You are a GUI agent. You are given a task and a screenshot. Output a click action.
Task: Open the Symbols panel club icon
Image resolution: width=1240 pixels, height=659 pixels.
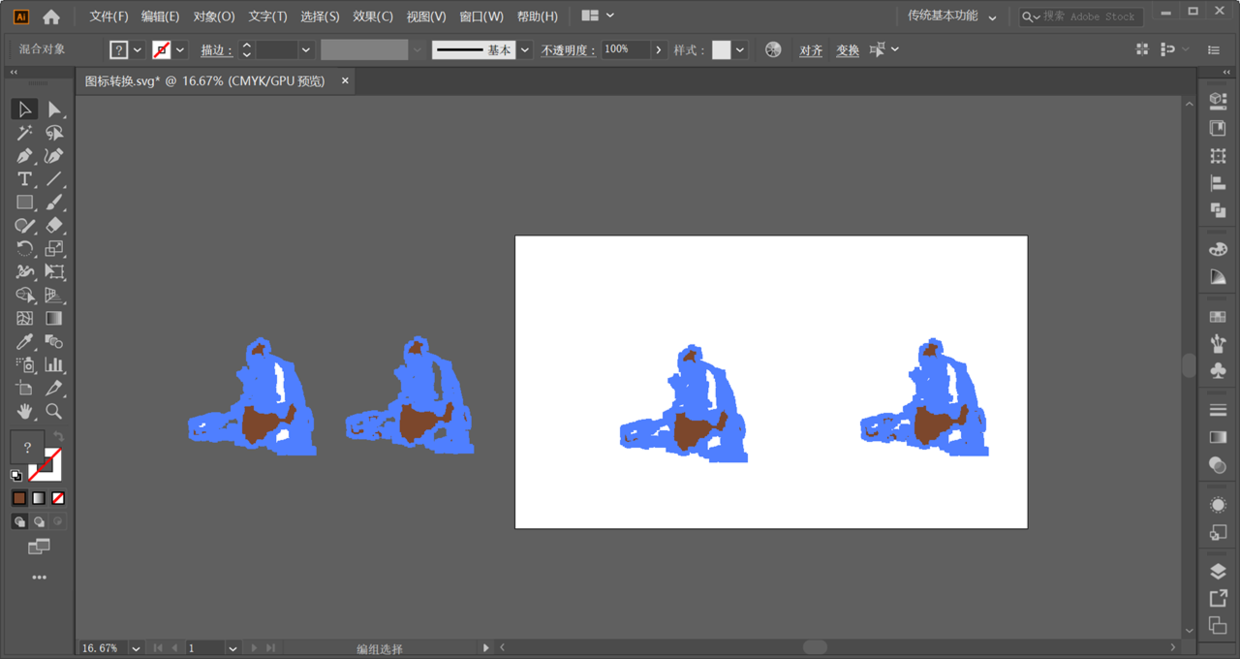pos(1217,371)
